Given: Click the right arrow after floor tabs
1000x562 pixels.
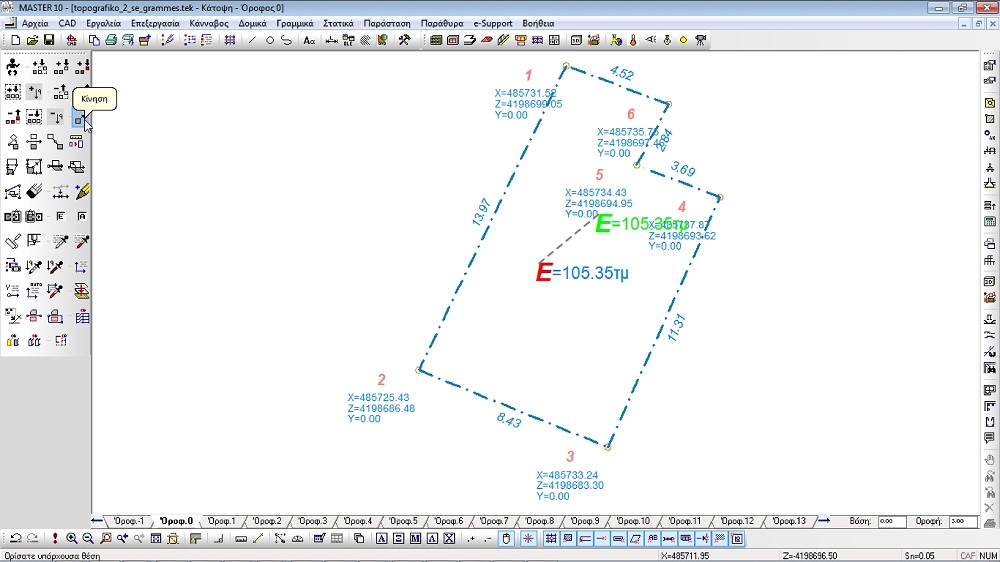Looking at the screenshot, I should (823, 521).
